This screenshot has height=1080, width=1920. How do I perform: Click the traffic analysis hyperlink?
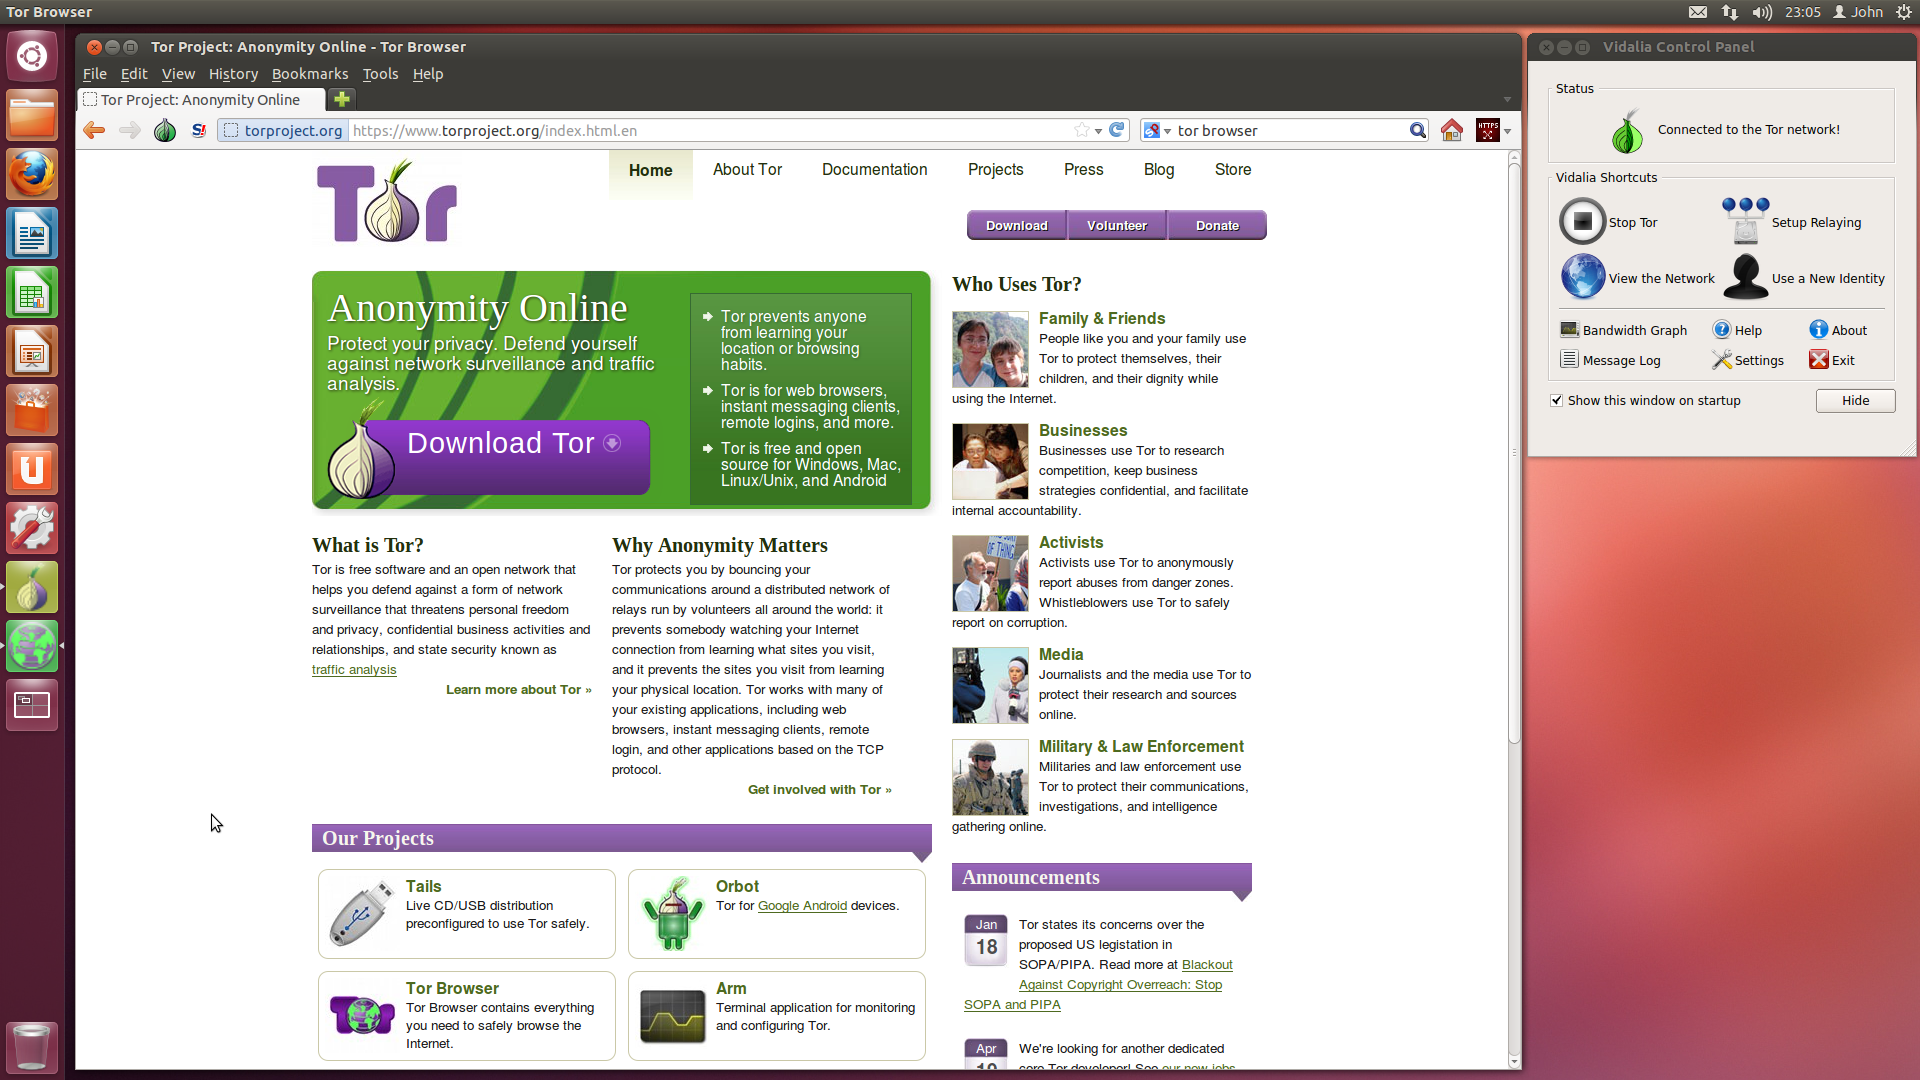(x=355, y=670)
